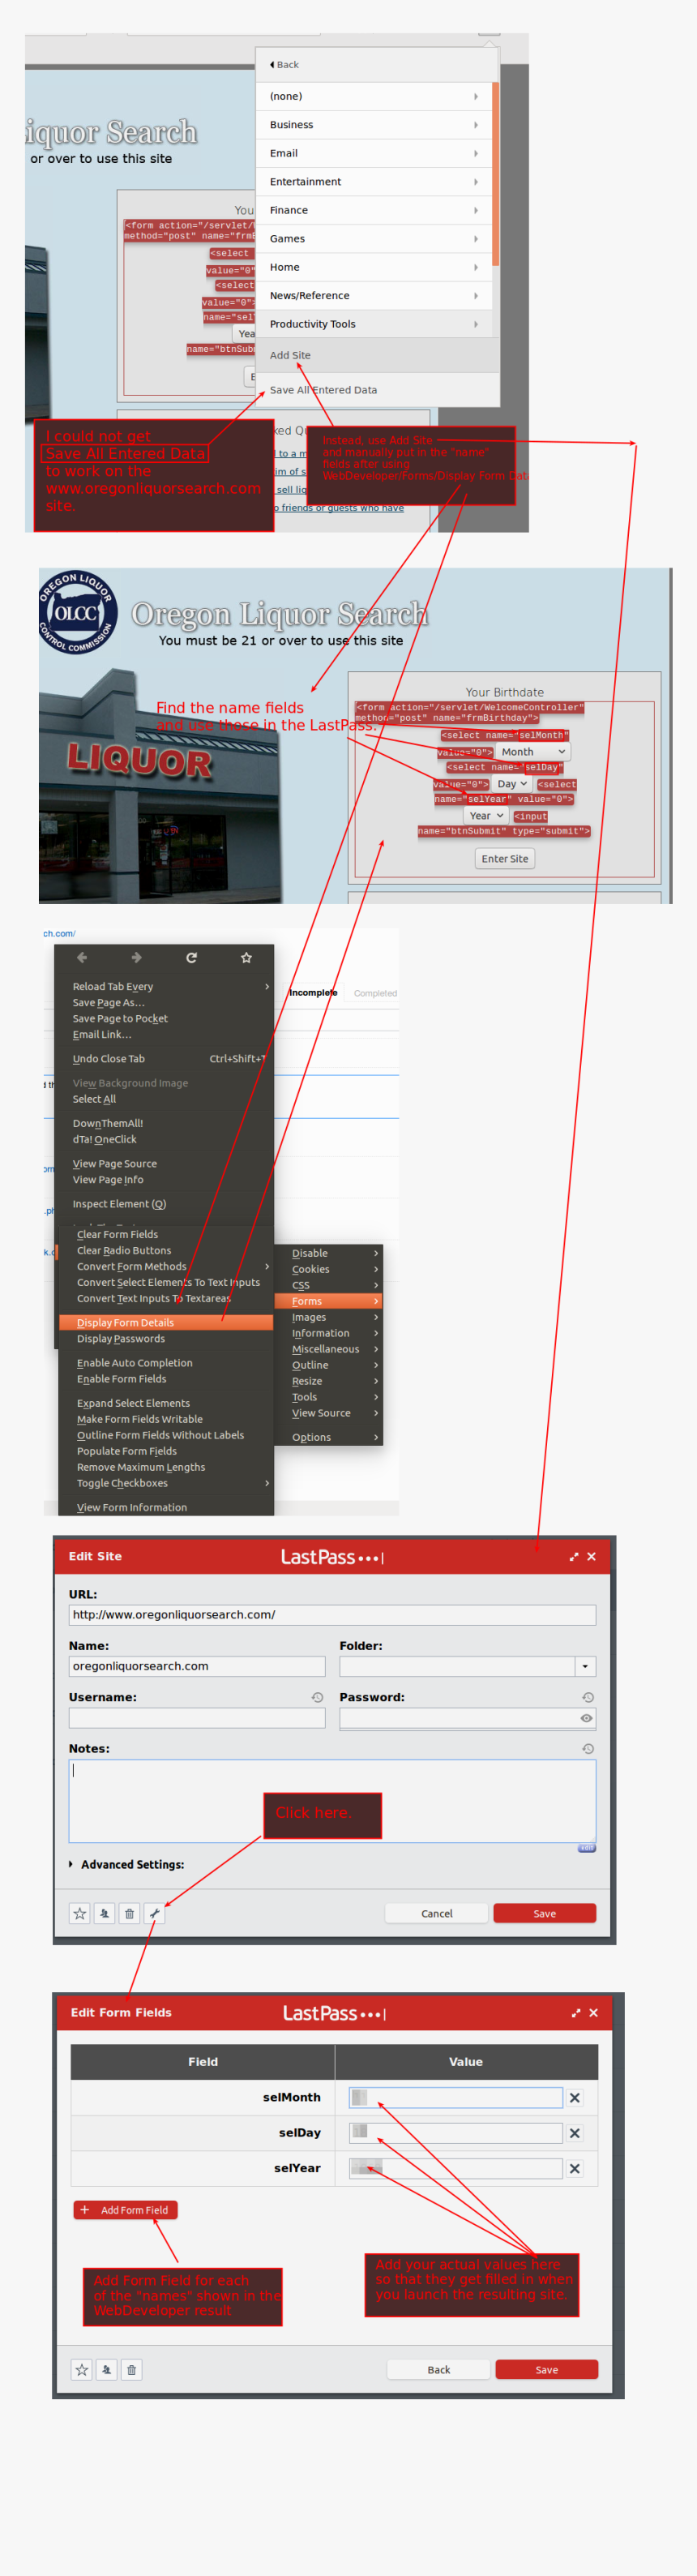Screen dimensions: 697x2576
Task: Click the wrench edit-form-fields icon
Action: [154, 1914]
